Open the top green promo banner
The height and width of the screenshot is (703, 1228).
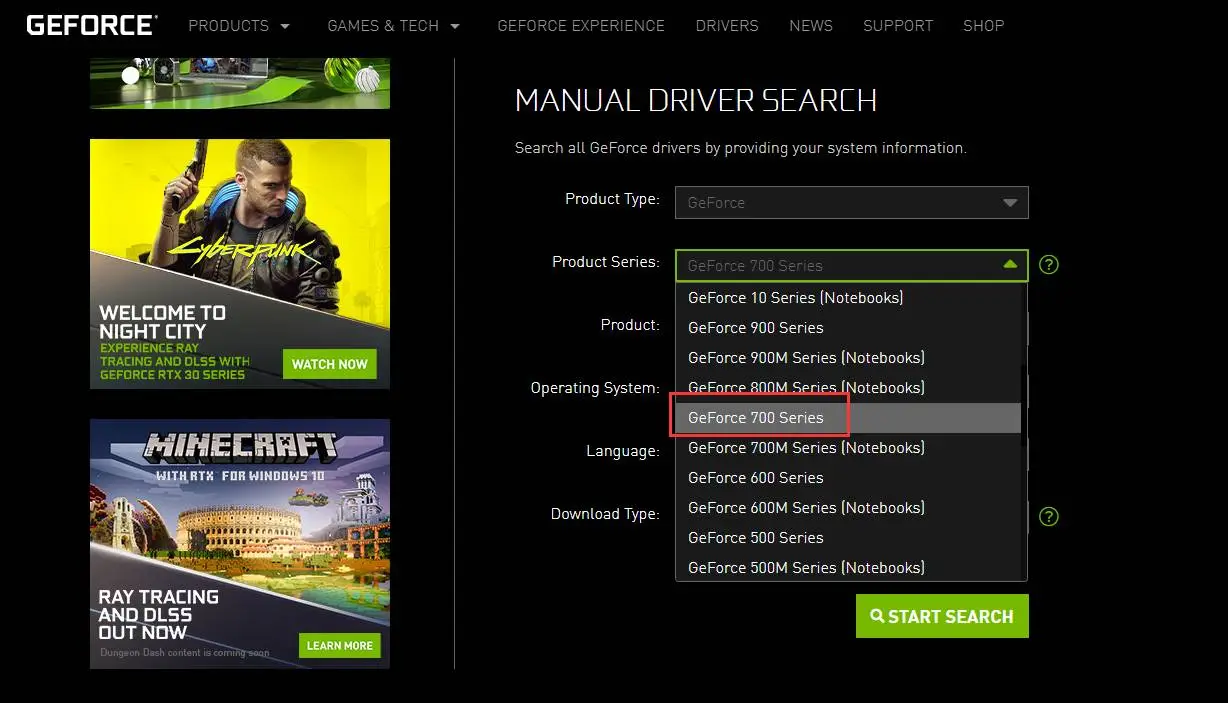click(240, 83)
